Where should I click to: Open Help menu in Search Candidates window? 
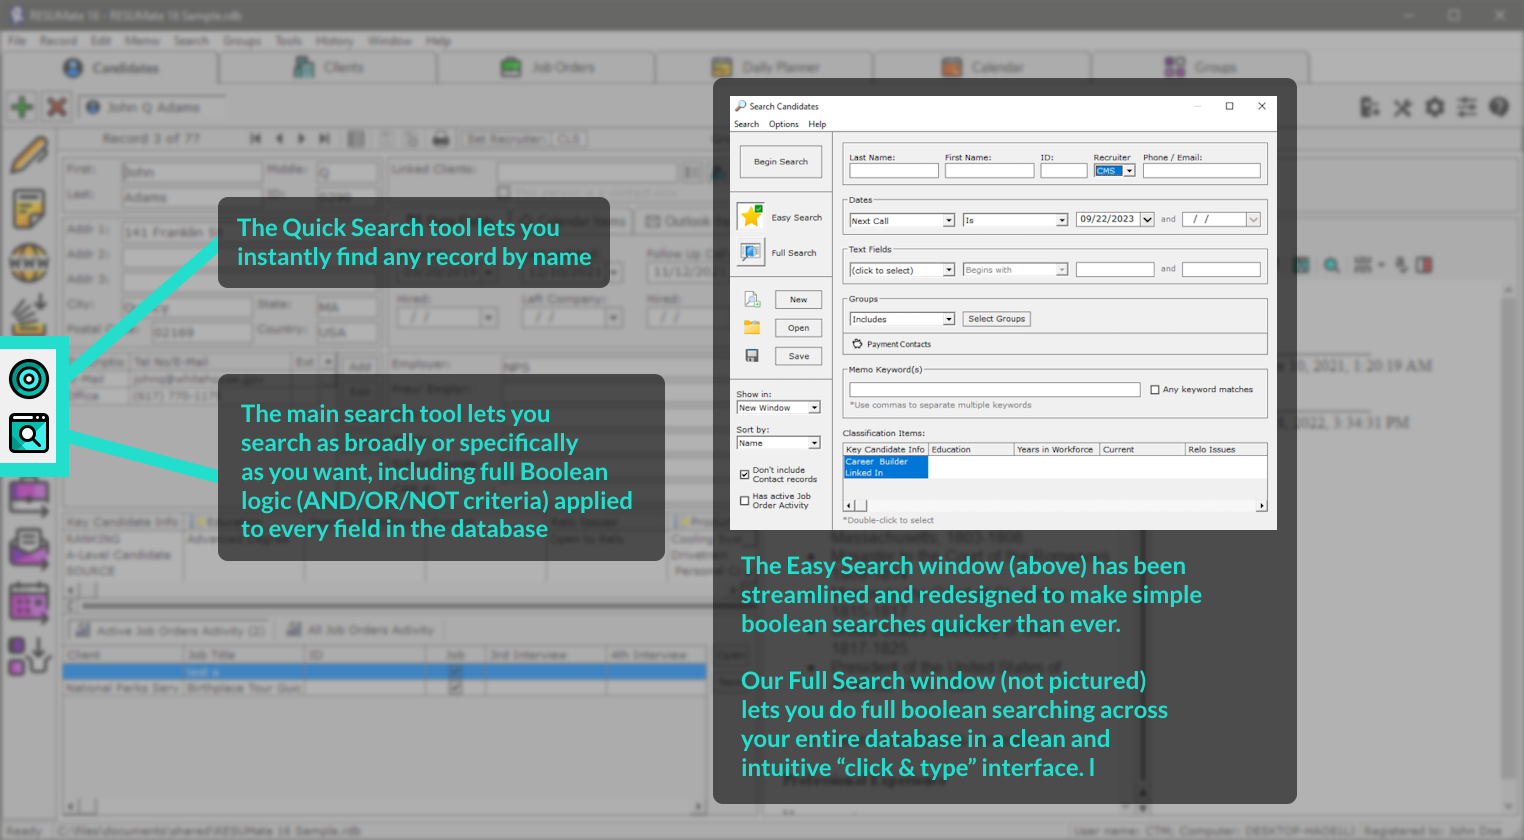click(817, 124)
